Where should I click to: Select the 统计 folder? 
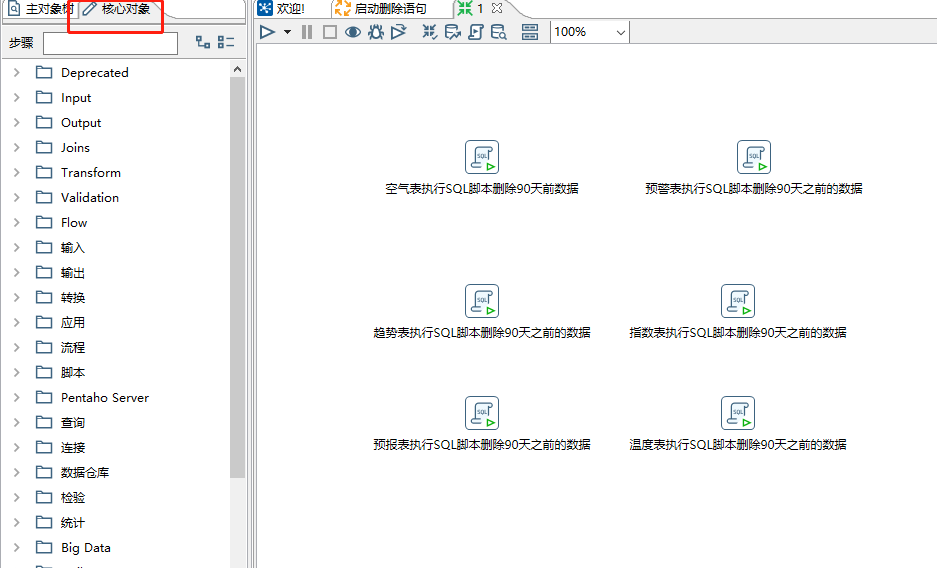(x=73, y=523)
